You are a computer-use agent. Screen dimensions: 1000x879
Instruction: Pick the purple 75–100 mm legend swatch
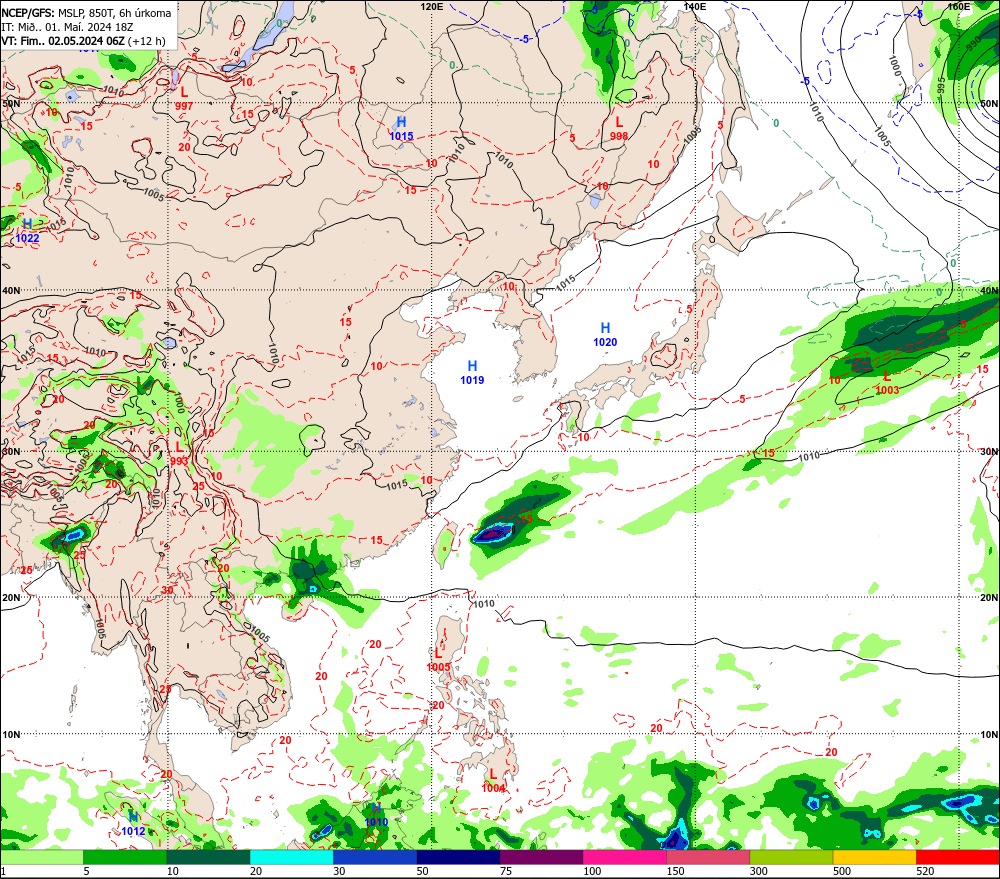(x=541, y=857)
